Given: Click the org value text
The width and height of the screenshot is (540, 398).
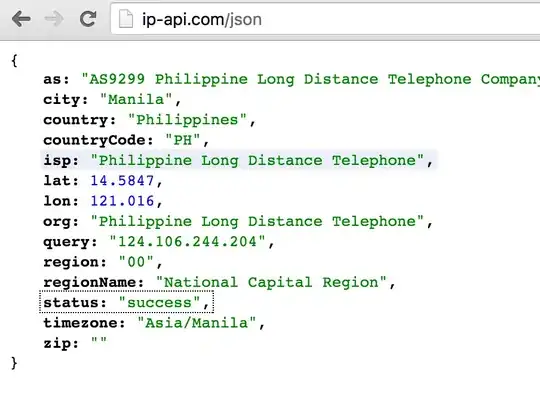Looking at the screenshot, I should click(x=257, y=221).
